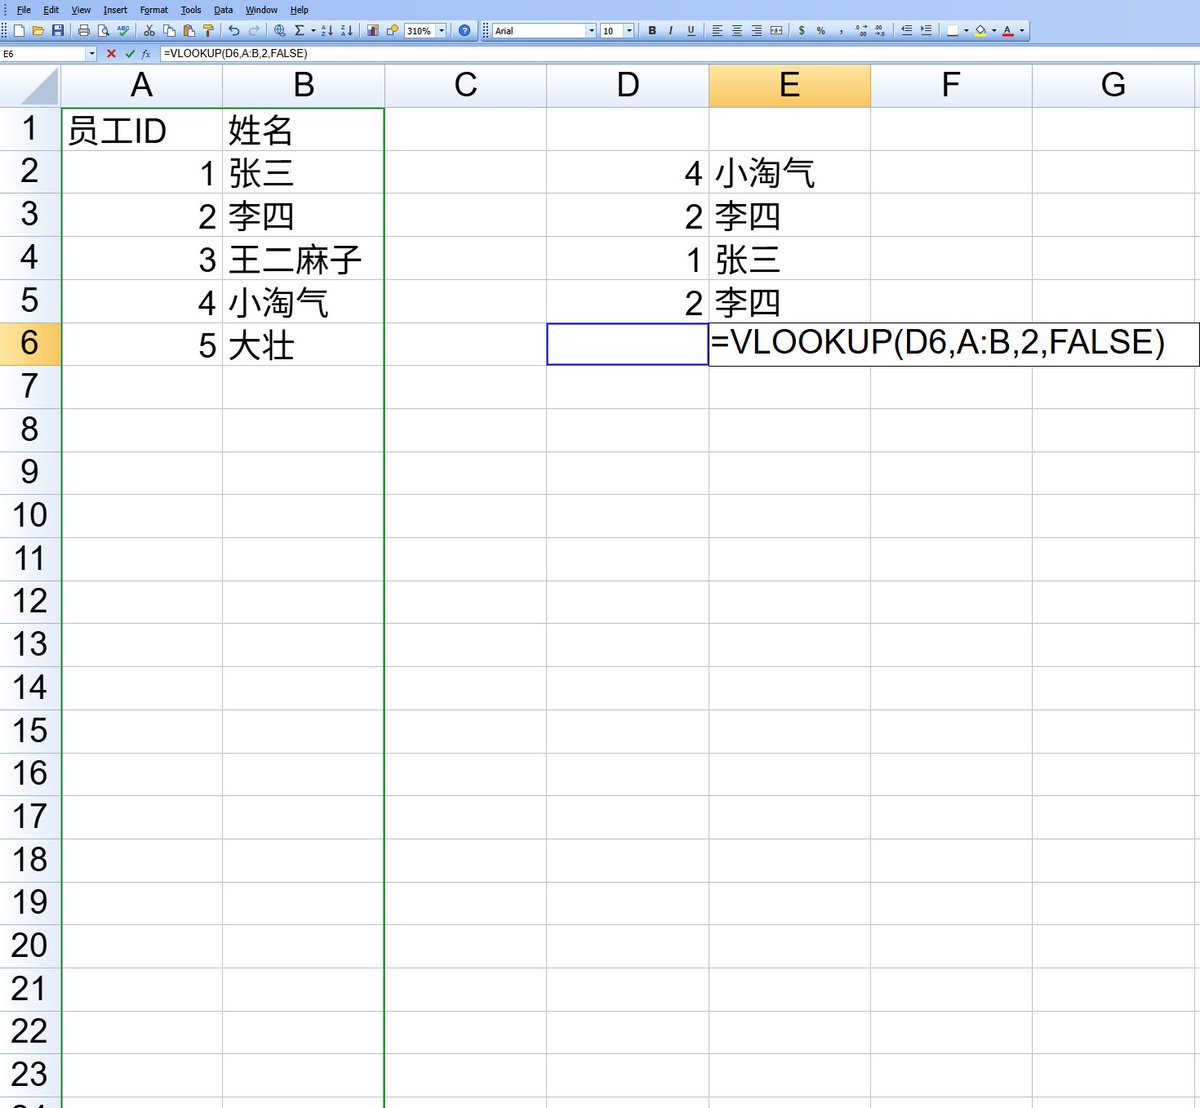Open the fill color dropdown arrow
This screenshot has width=1200, height=1108.
click(x=994, y=31)
